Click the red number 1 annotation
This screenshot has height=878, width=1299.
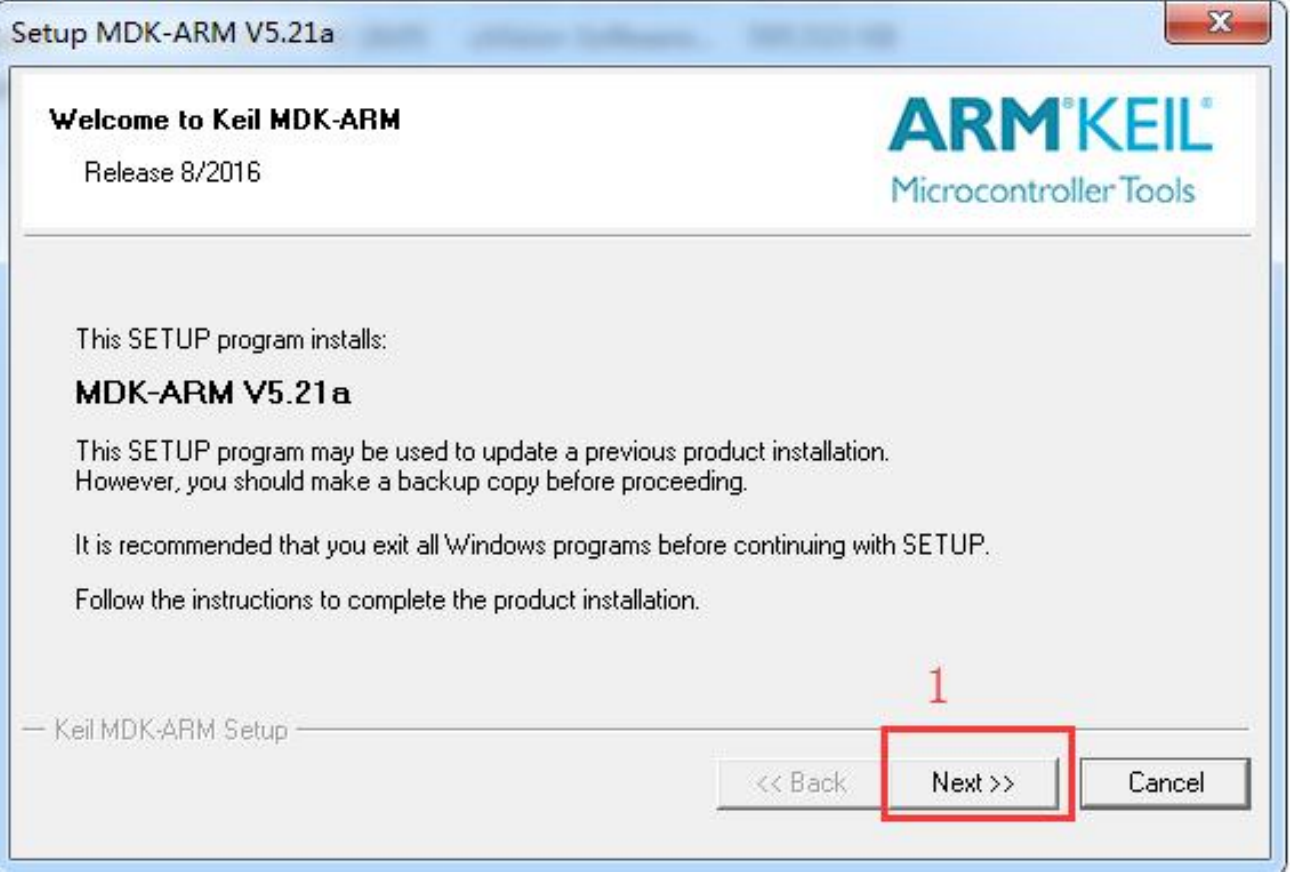pos(937,687)
